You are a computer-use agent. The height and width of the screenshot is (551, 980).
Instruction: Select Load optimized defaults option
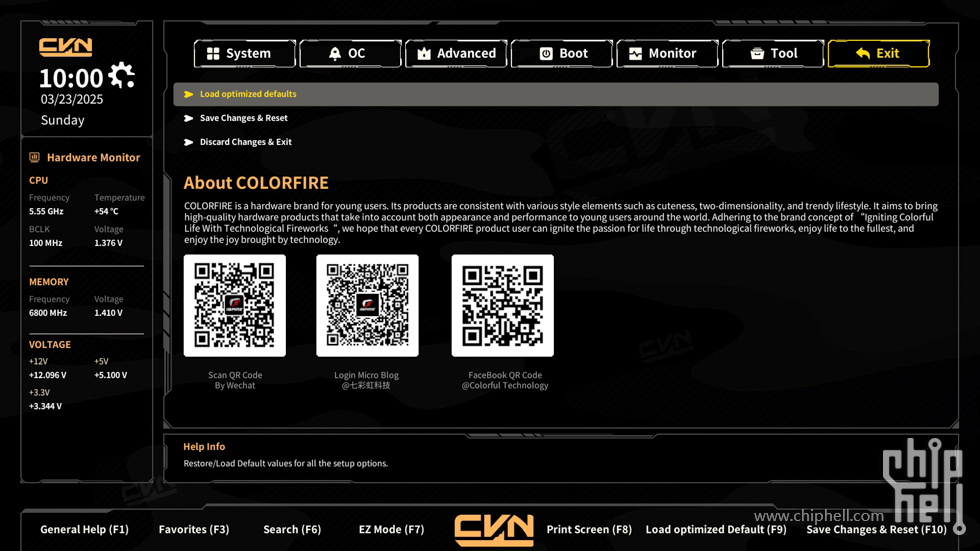556,94
